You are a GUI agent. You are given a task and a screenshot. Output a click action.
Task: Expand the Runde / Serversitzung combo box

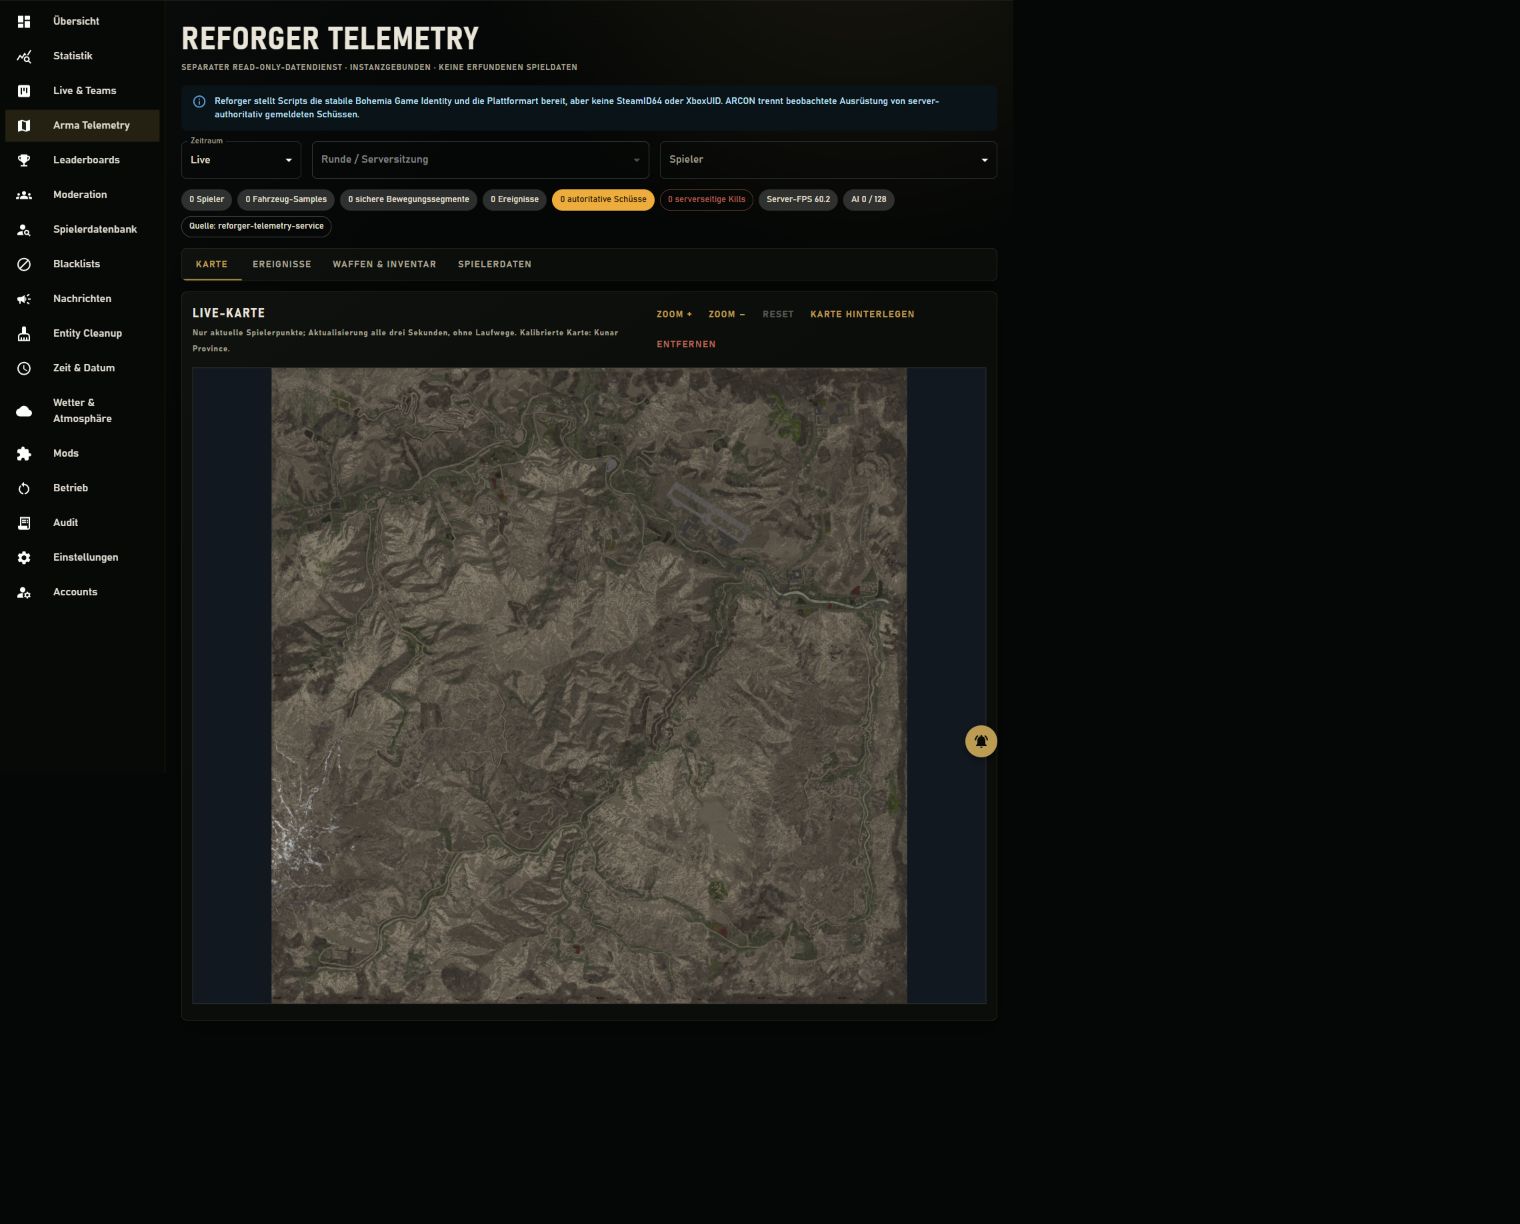480,160
